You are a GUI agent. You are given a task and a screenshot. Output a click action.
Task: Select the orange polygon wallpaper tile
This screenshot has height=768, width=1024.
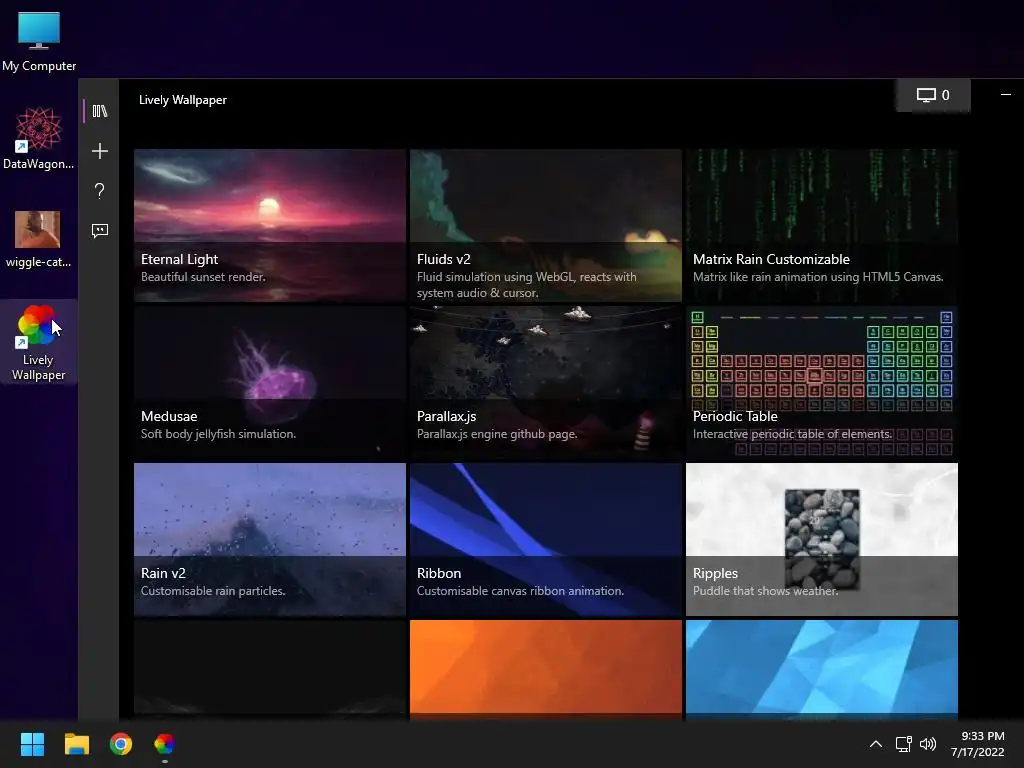click(x=546, y=670)
